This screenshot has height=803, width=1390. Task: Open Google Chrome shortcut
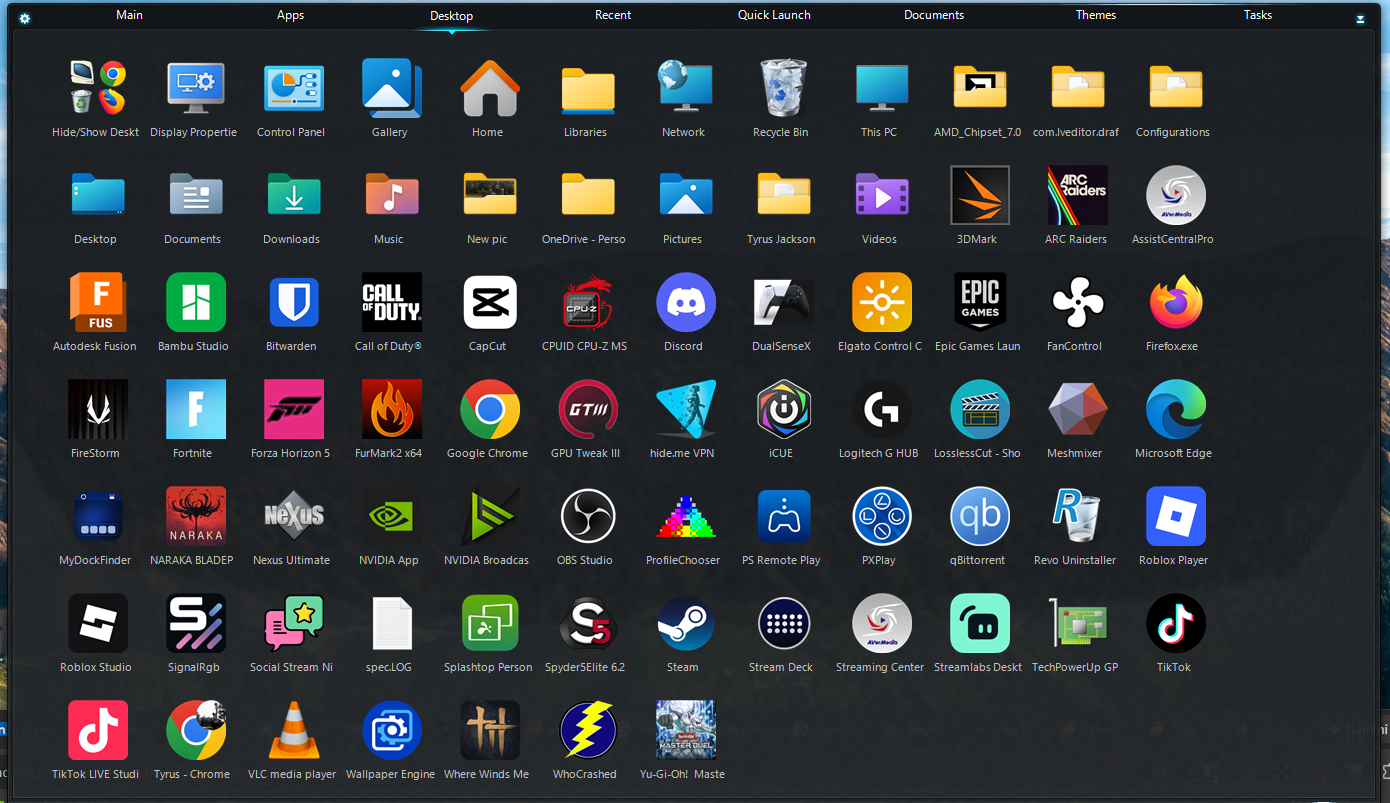489,410
